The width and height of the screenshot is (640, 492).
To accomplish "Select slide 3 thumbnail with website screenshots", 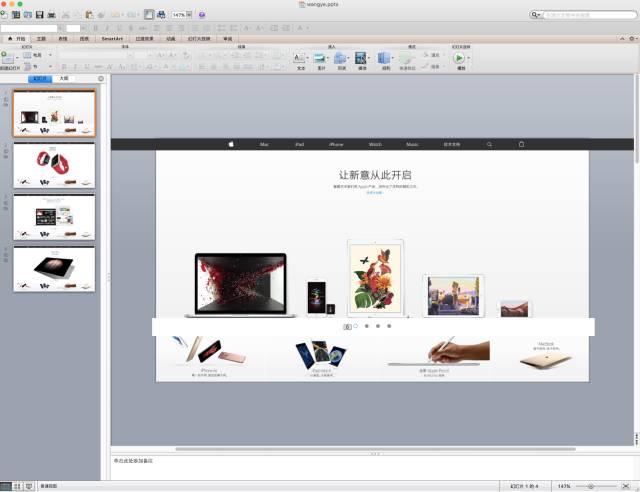I will [54, 217].
